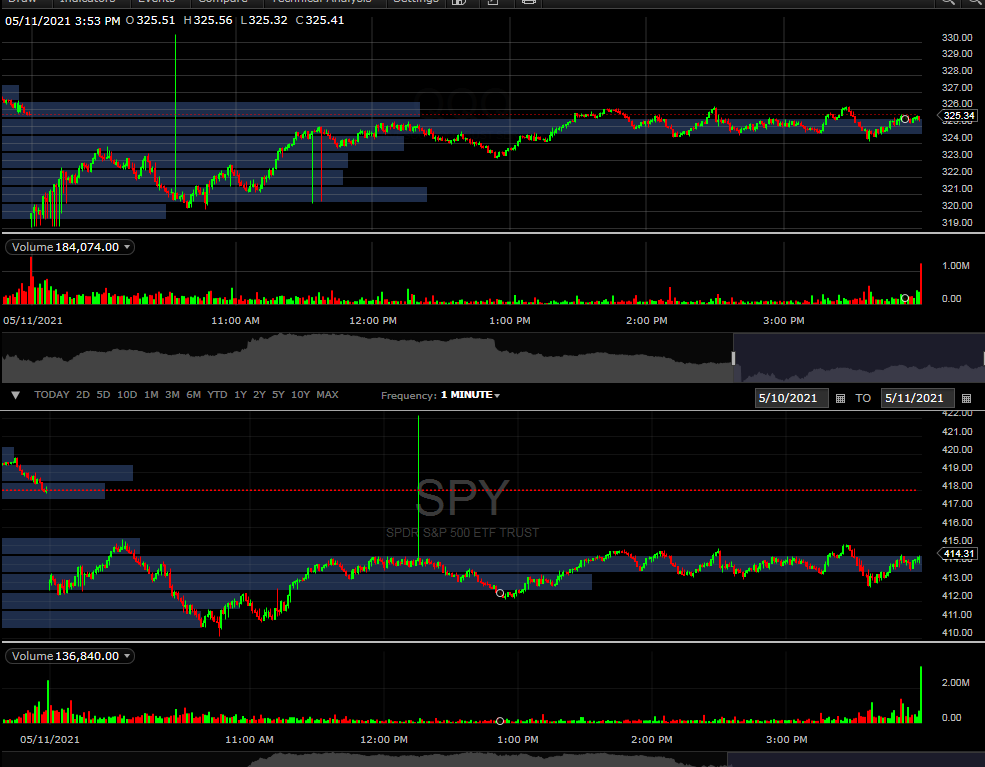
Task: Open the end date calendar picker icon
Action: click(x=967, y=398)
